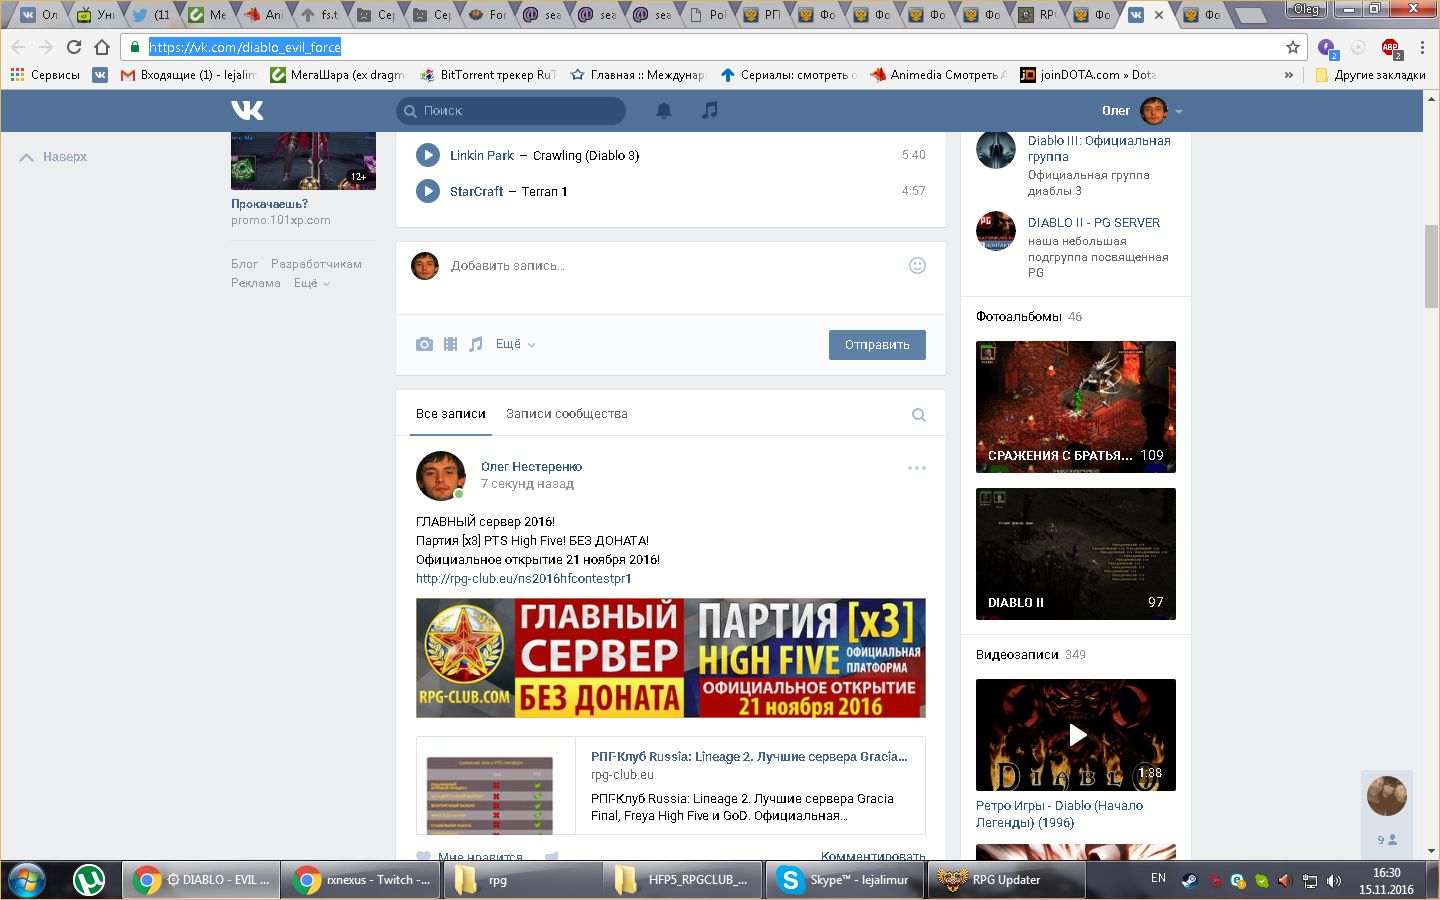Reload the page

coord(74,47)
